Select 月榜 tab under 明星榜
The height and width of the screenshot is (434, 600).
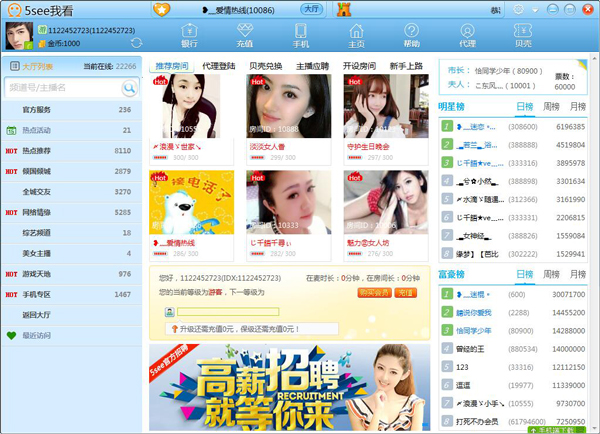point(577,107)
